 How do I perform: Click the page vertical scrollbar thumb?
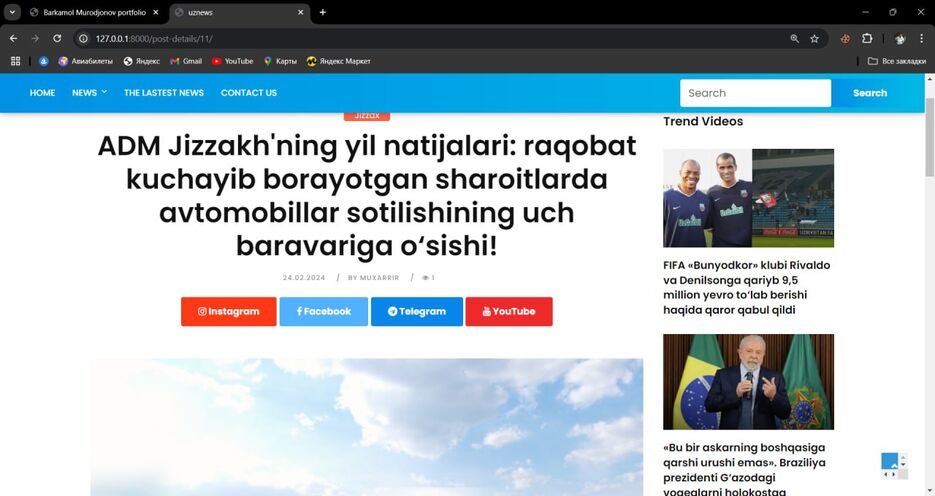[930, 137]
